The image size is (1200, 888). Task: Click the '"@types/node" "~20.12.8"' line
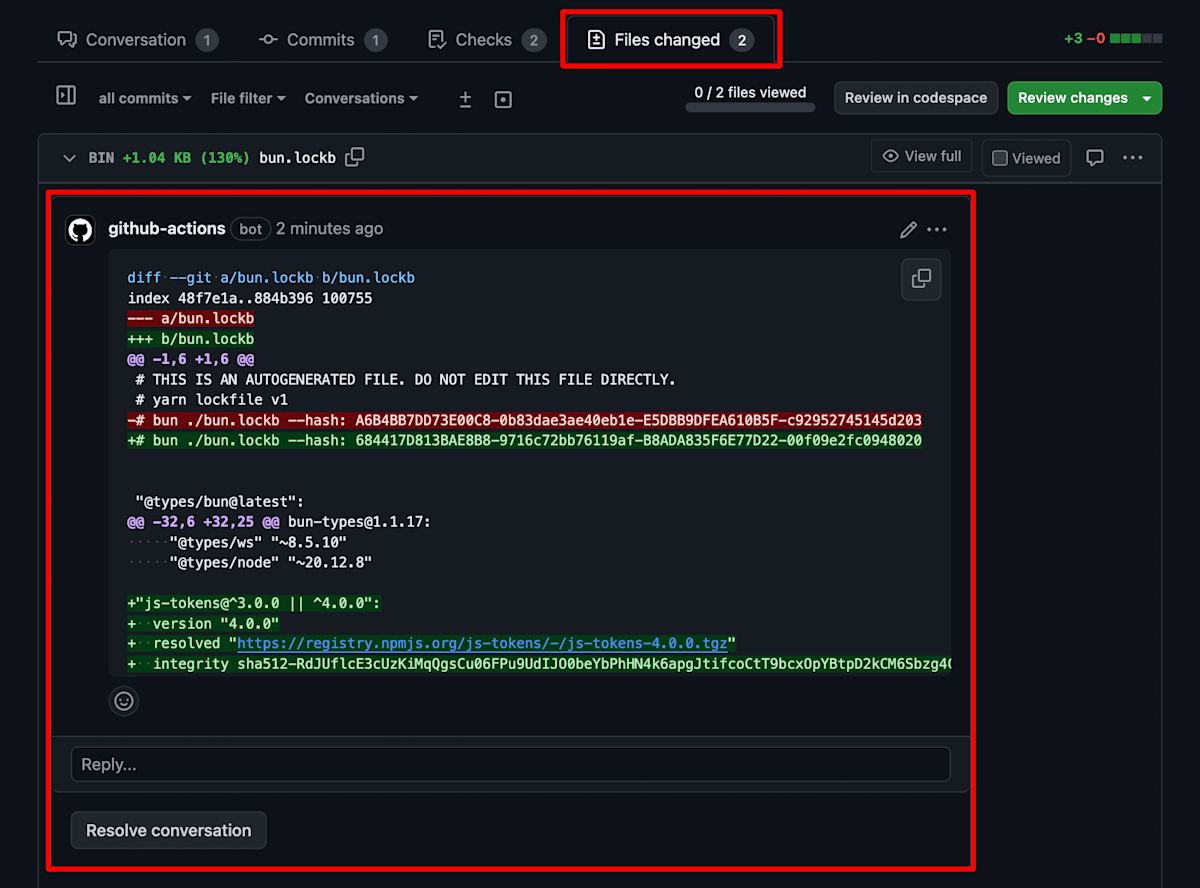pos(271,562)
